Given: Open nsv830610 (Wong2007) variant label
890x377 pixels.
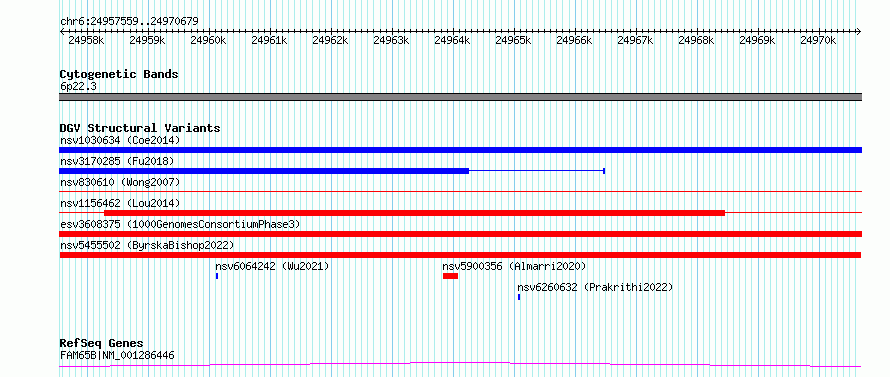Looking at the screenshot, I should point(120,182).
